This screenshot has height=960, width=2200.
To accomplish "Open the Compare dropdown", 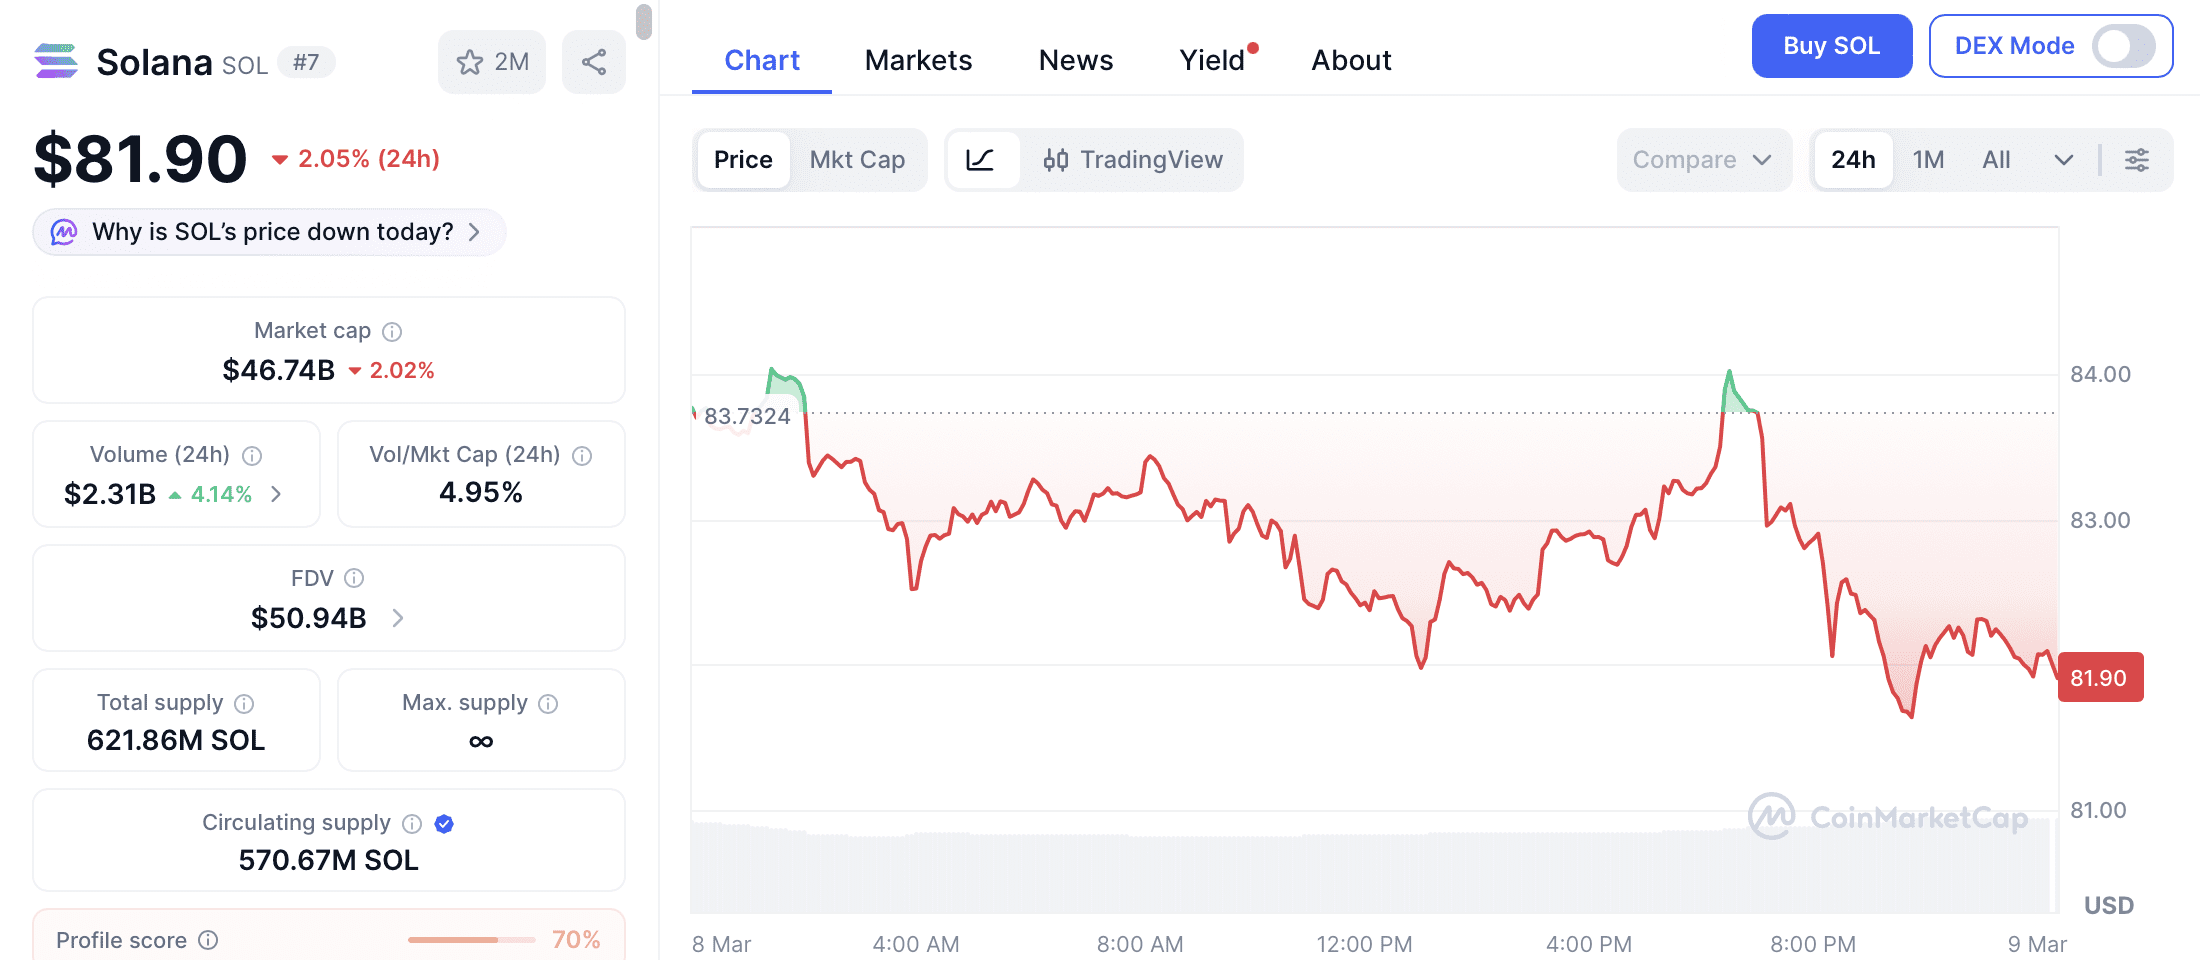I will (1702, 160).
